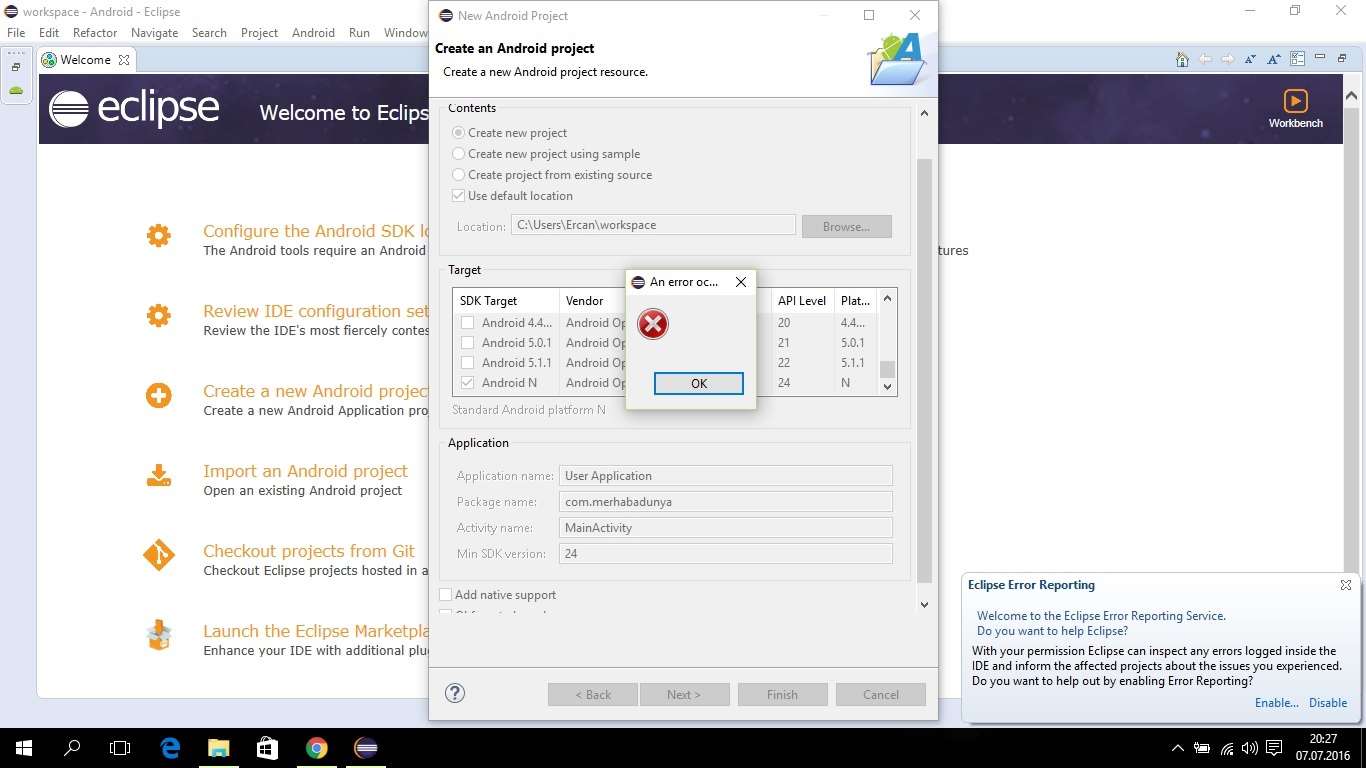Open the Action Center notification icon
1366x768 pixels.
coord(1274,748)
